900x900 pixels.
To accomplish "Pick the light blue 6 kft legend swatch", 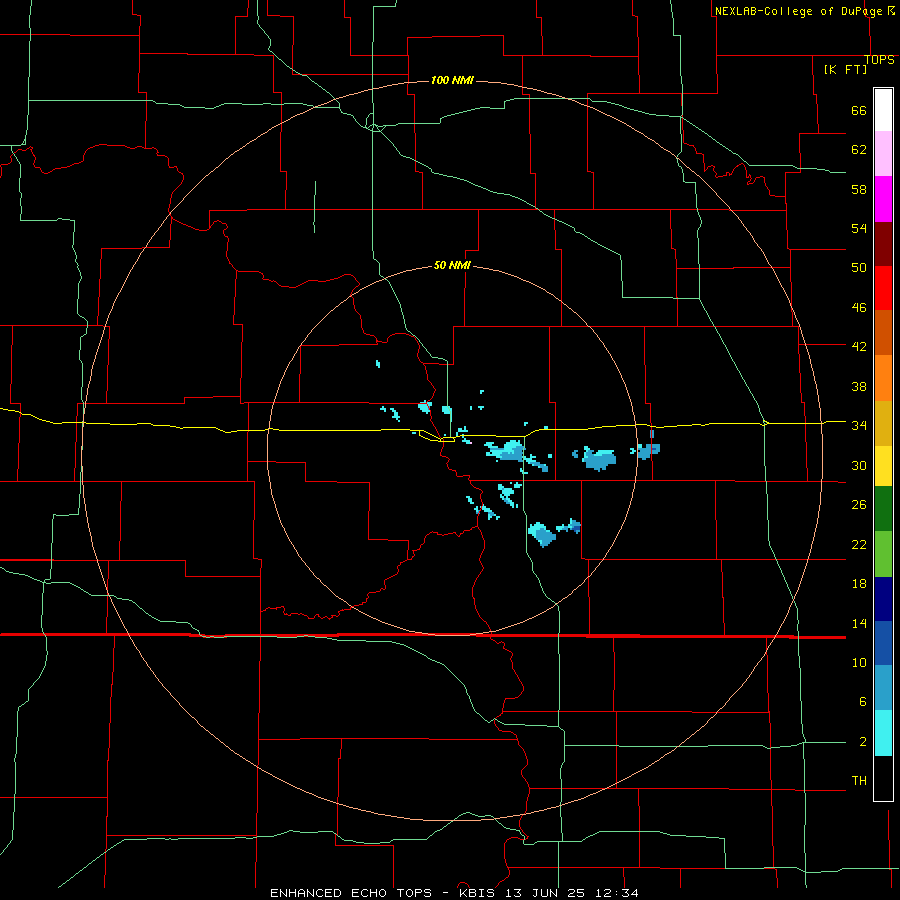I will 883,687.
